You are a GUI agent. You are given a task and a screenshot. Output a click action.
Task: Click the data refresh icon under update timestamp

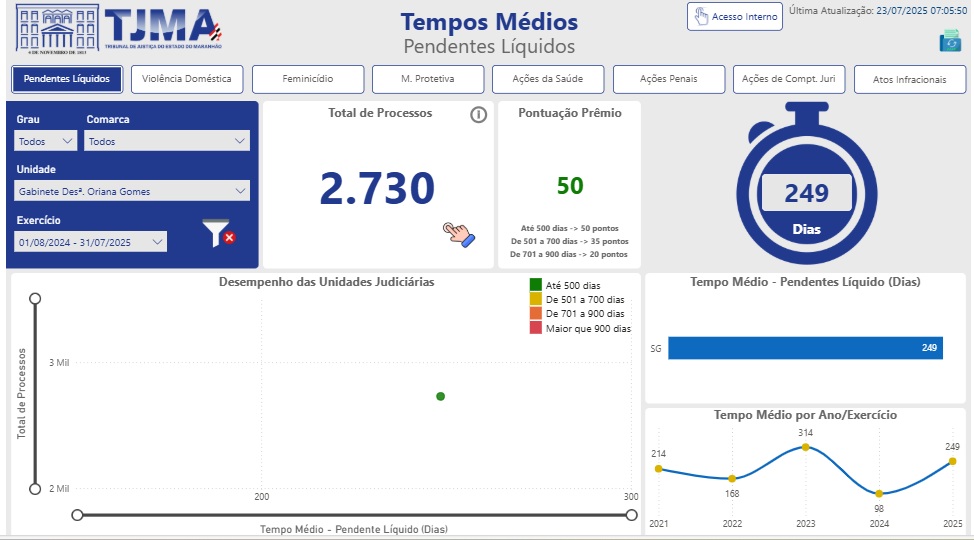(x=949, y=41)
